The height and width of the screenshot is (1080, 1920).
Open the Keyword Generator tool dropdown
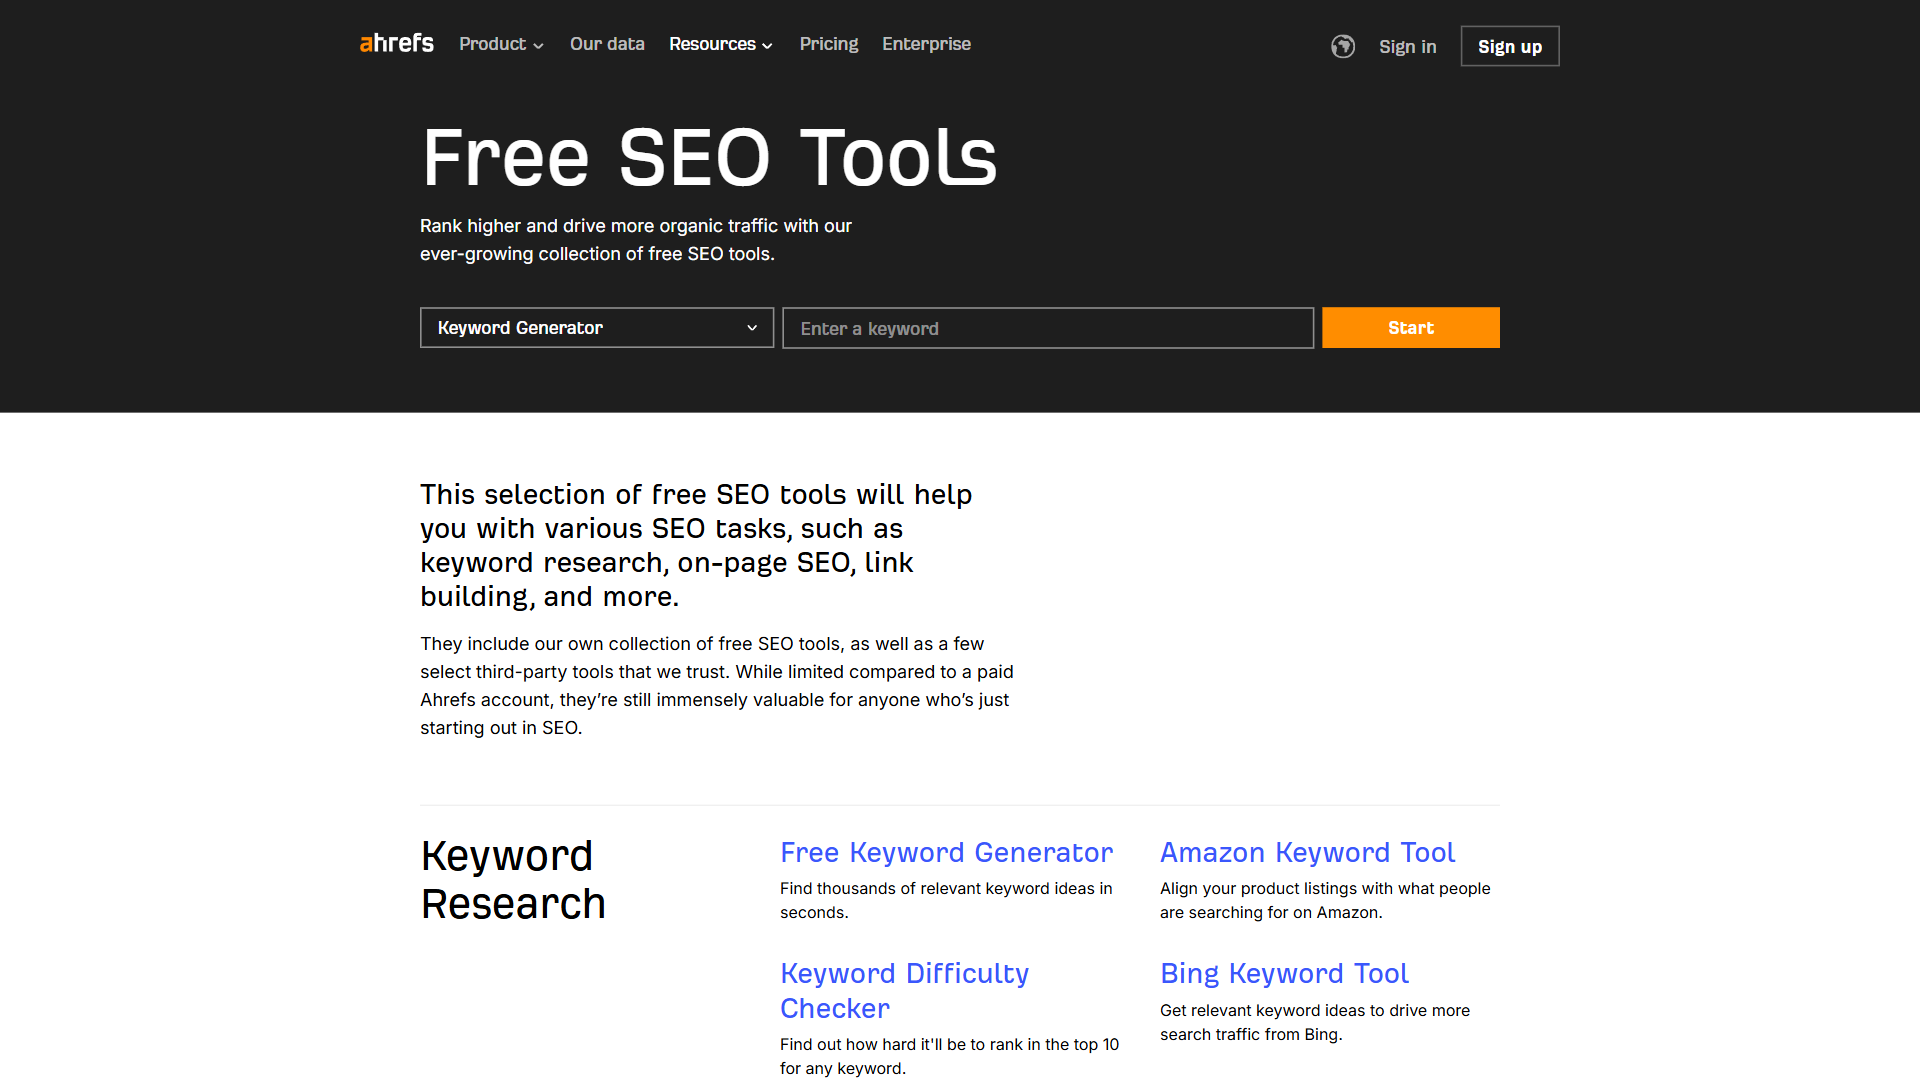point(597,328)
